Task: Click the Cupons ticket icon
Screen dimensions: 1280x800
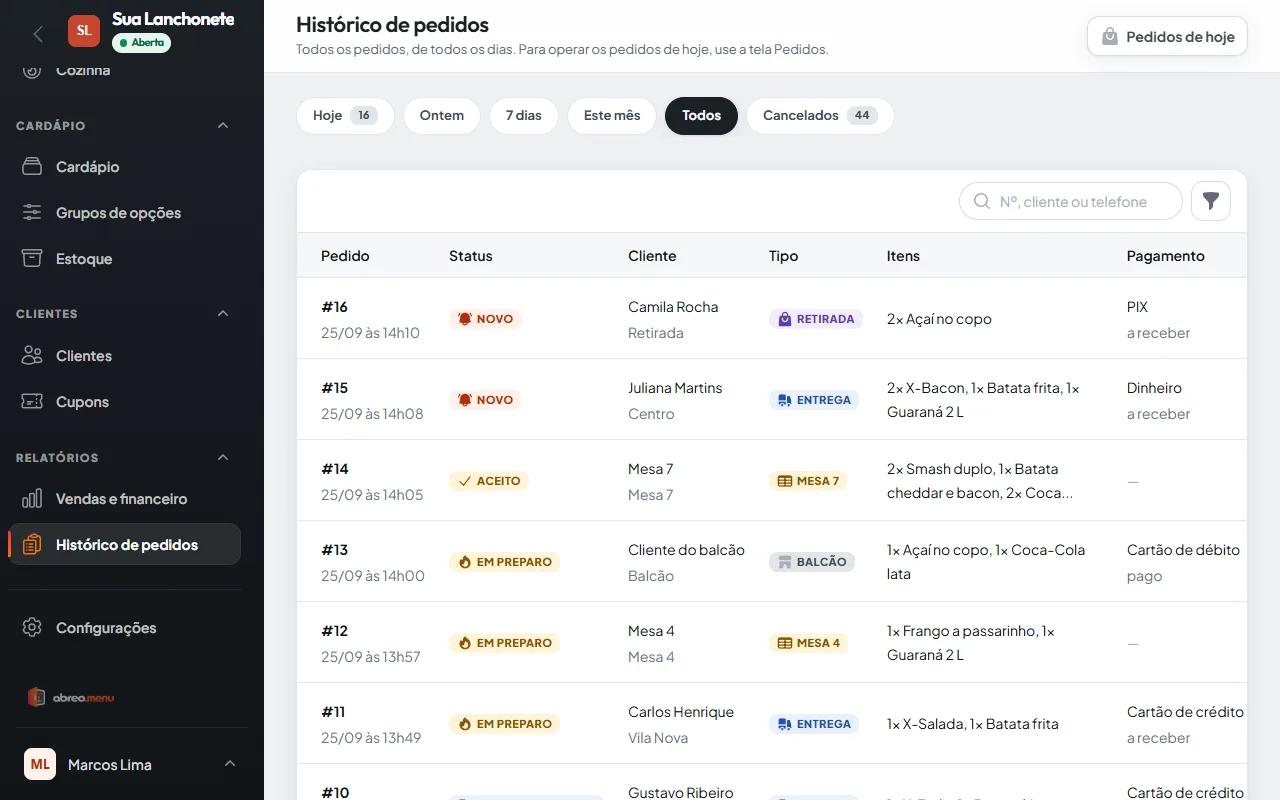Action: coord(32,402)
